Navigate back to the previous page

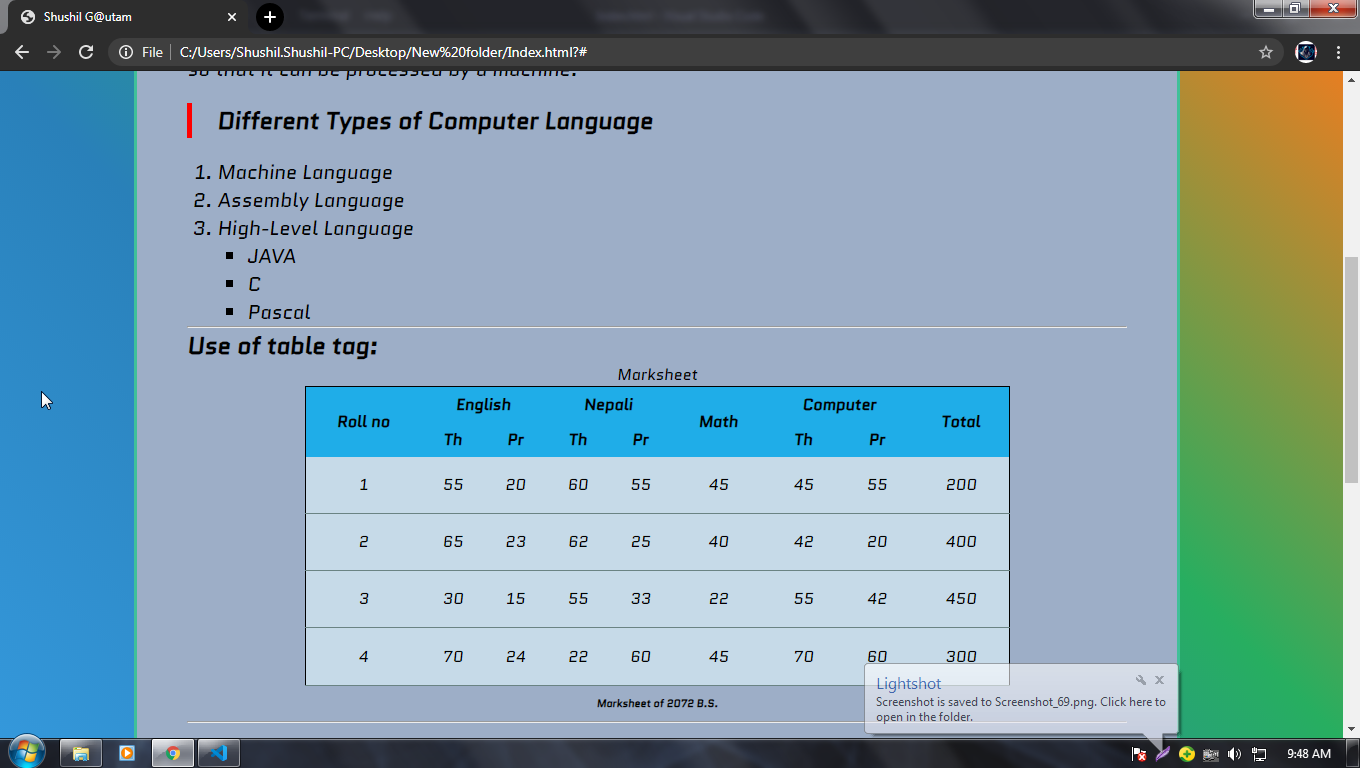click(x=22, y=52)
